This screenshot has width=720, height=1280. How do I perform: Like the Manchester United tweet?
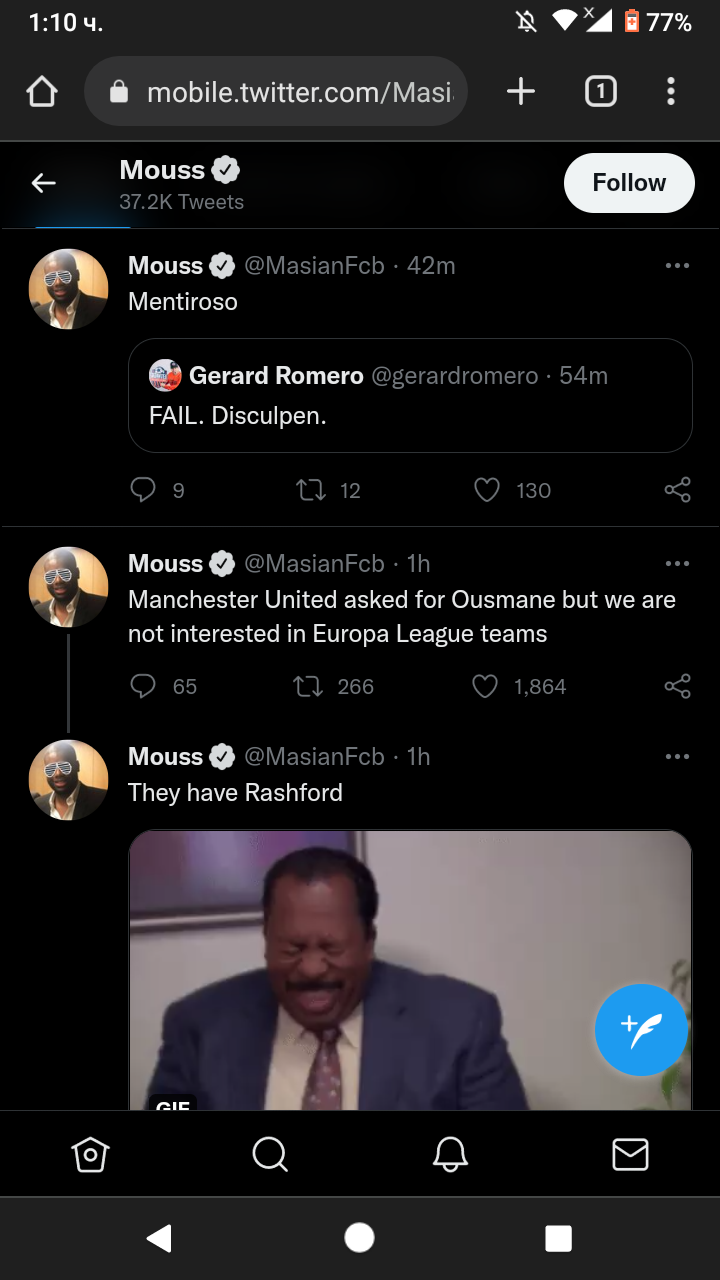coord(485,687)
